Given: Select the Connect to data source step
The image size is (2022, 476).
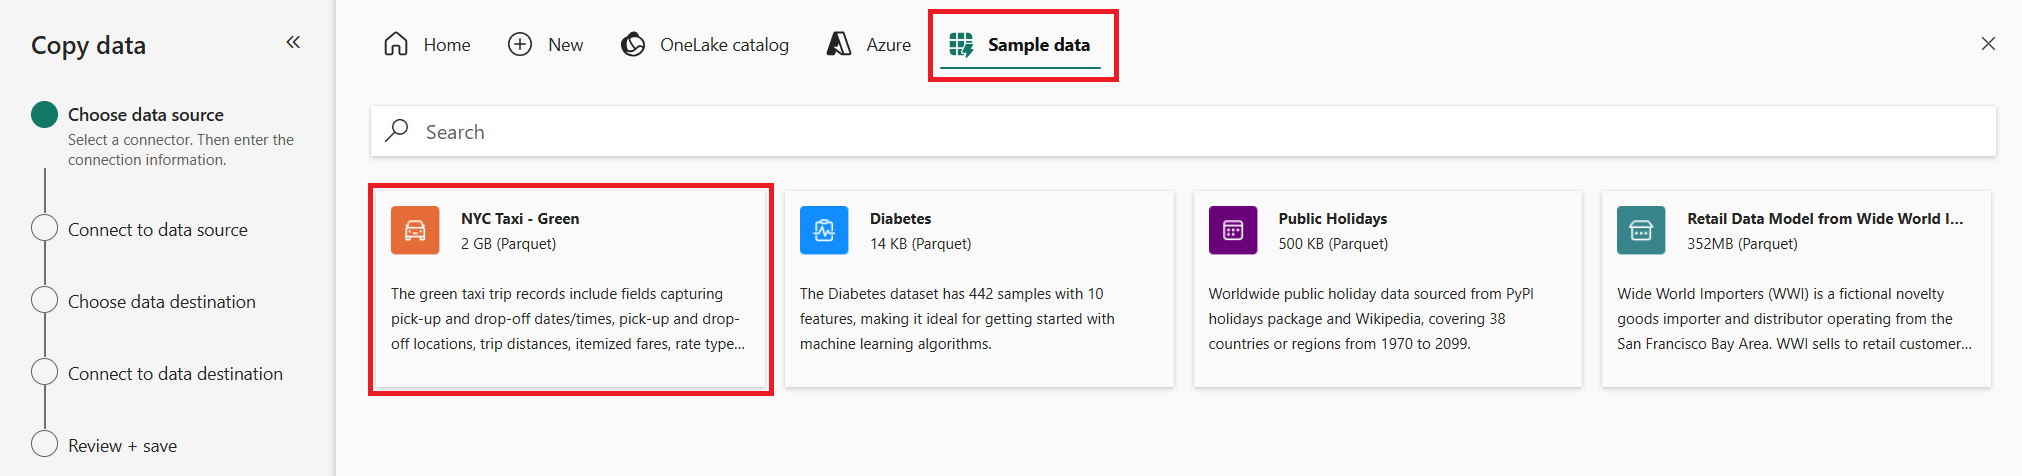Looking at the screenshot, I should 157,230.
